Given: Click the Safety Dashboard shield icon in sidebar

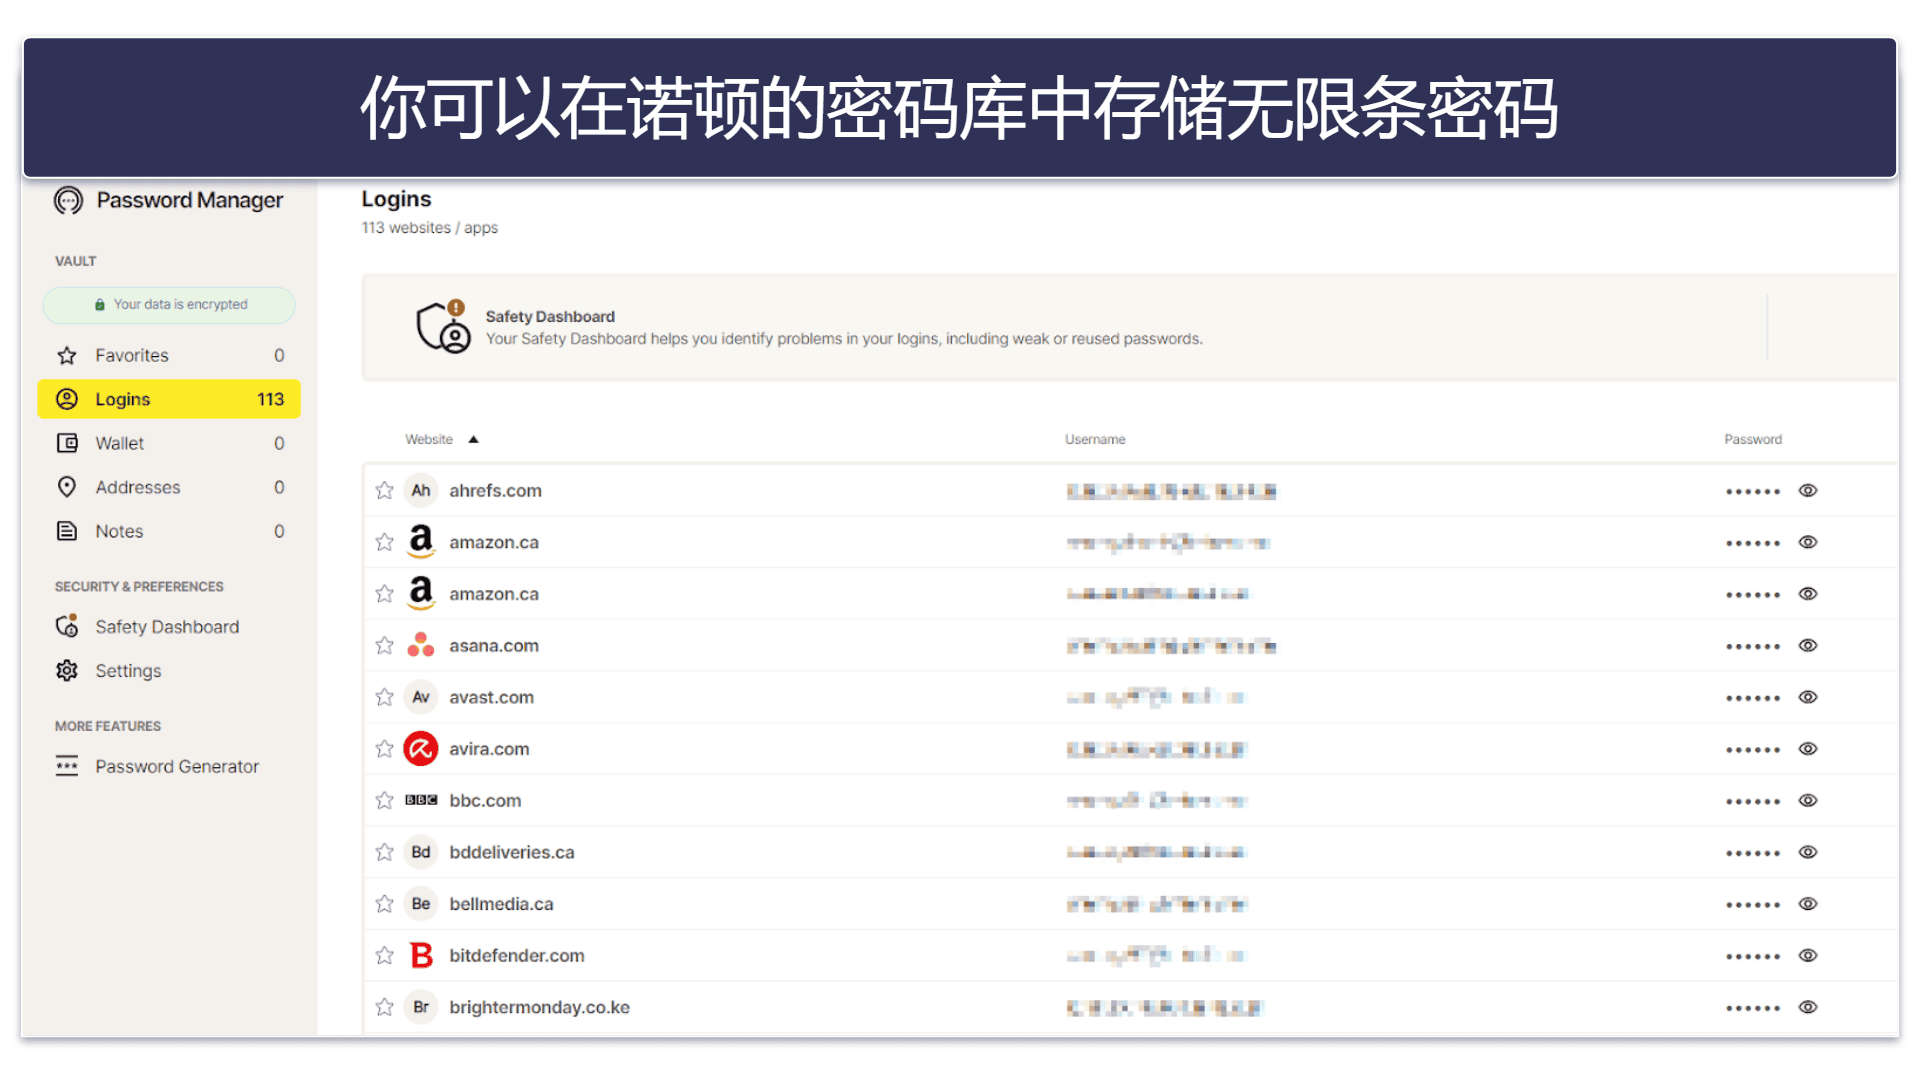Looking at the screenshot, I should [67, 627].
